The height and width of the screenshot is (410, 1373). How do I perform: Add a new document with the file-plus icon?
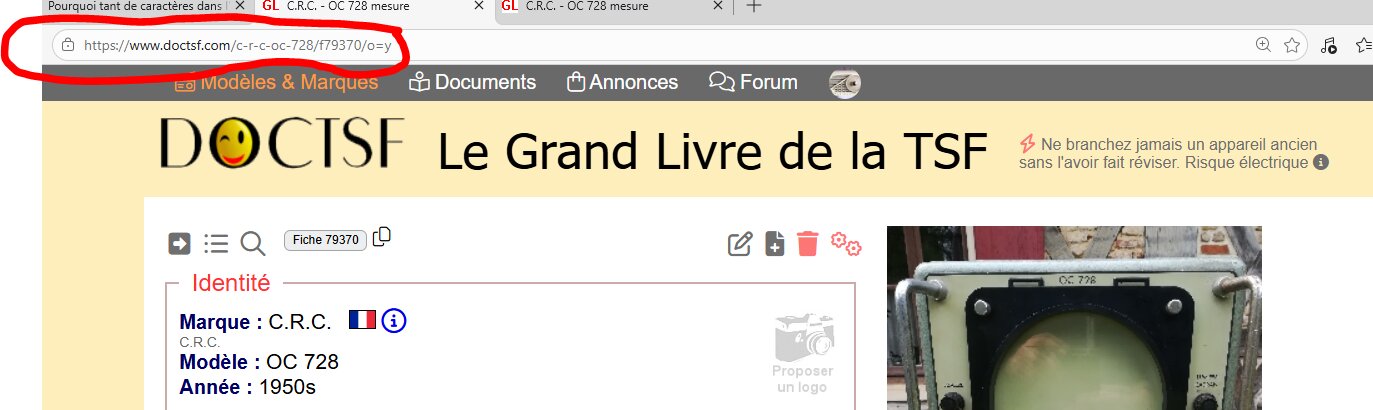click(775, 243)
